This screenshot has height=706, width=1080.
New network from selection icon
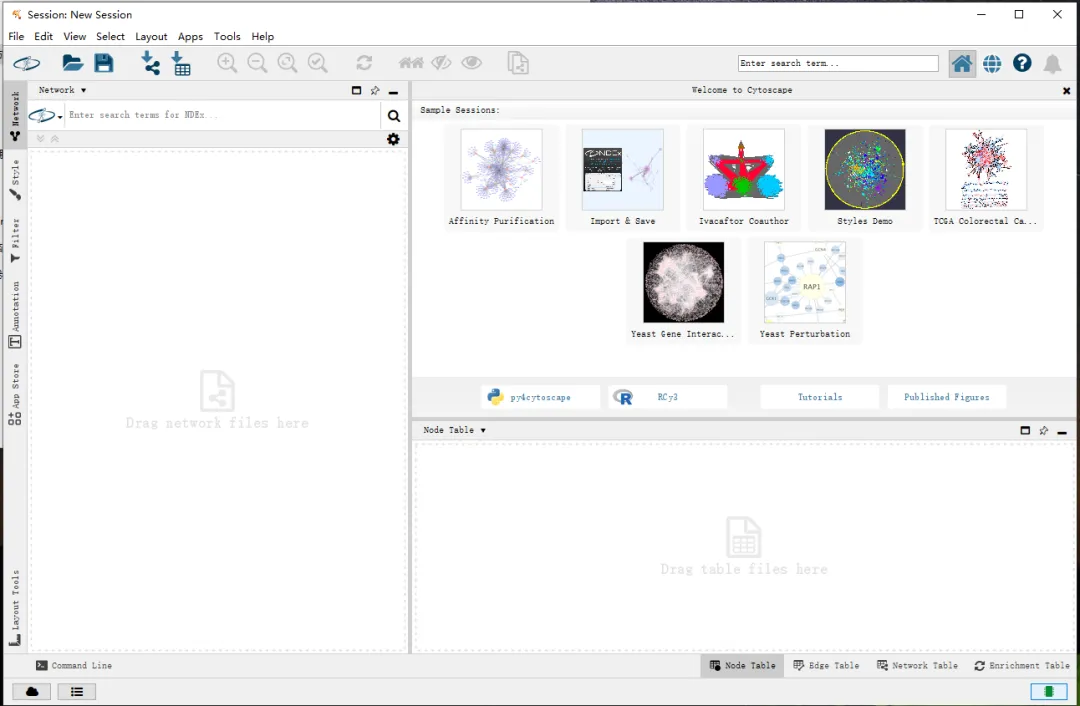pyautogui.click(x=518, y=63)
